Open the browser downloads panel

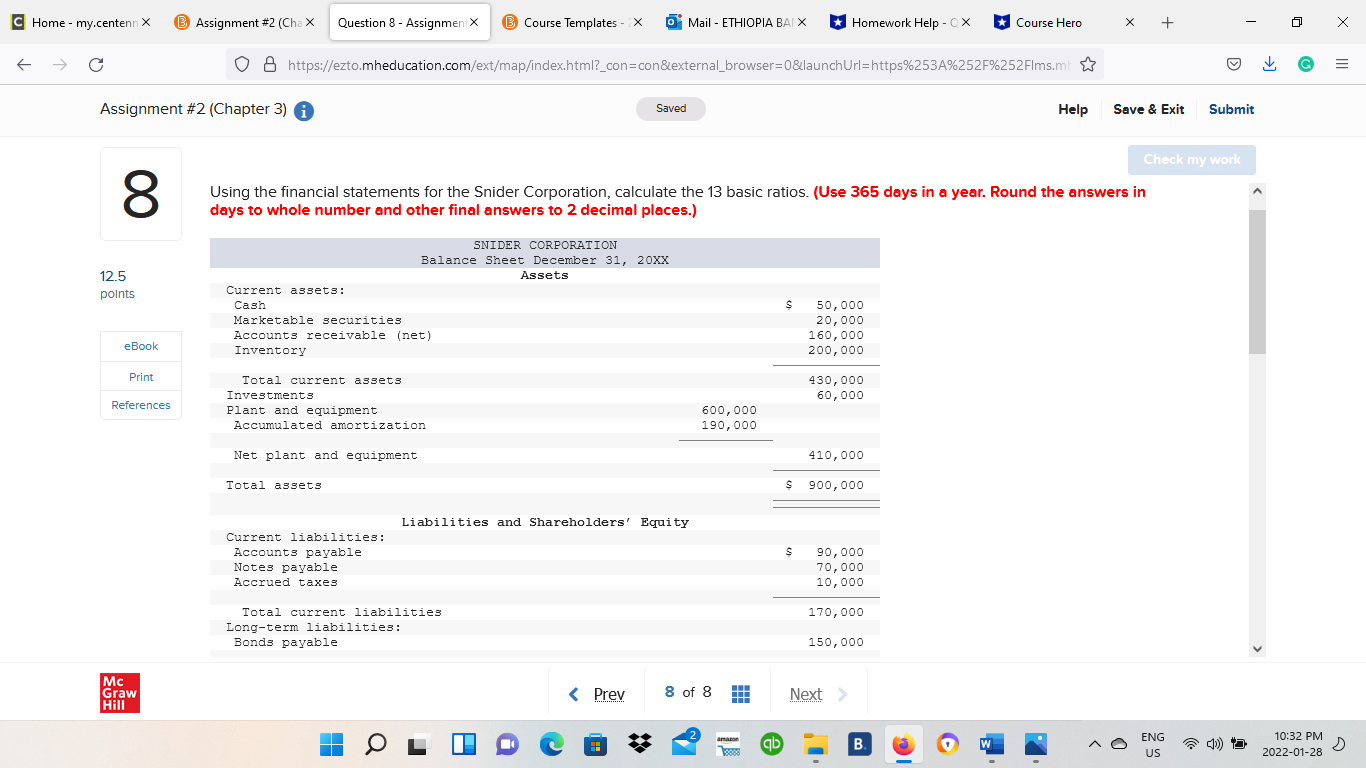tap(1271, 66)
